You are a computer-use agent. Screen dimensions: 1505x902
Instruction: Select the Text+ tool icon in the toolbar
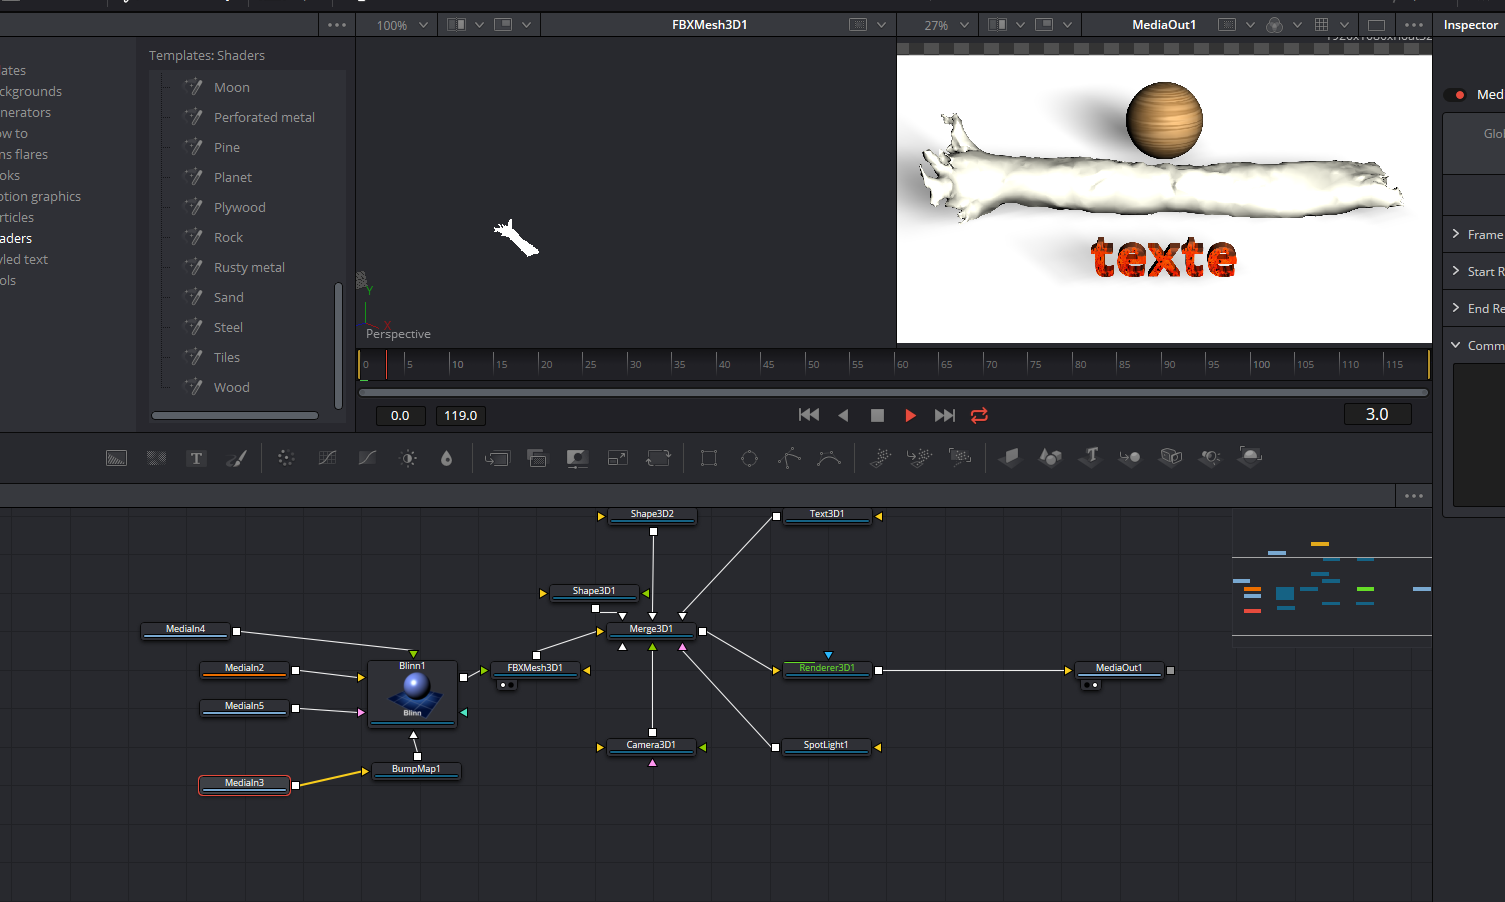pyautogui.click(x=197, y=458)
